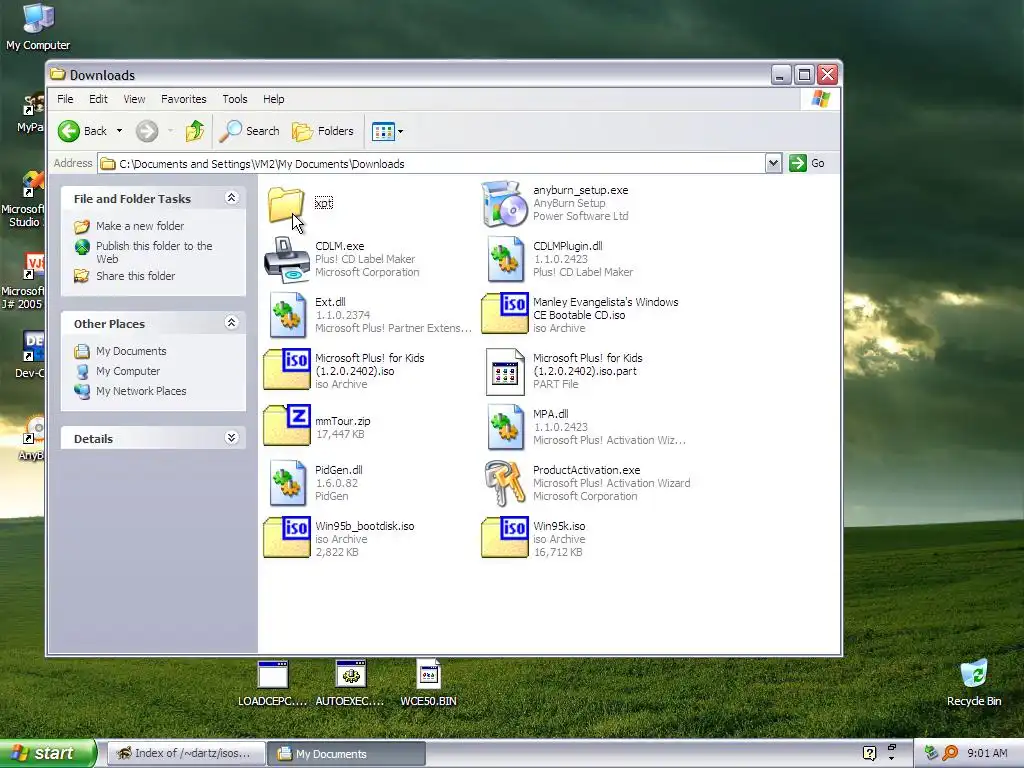Open the Back button history dropdown
The image size is (1024, 768).
(120, 131)
